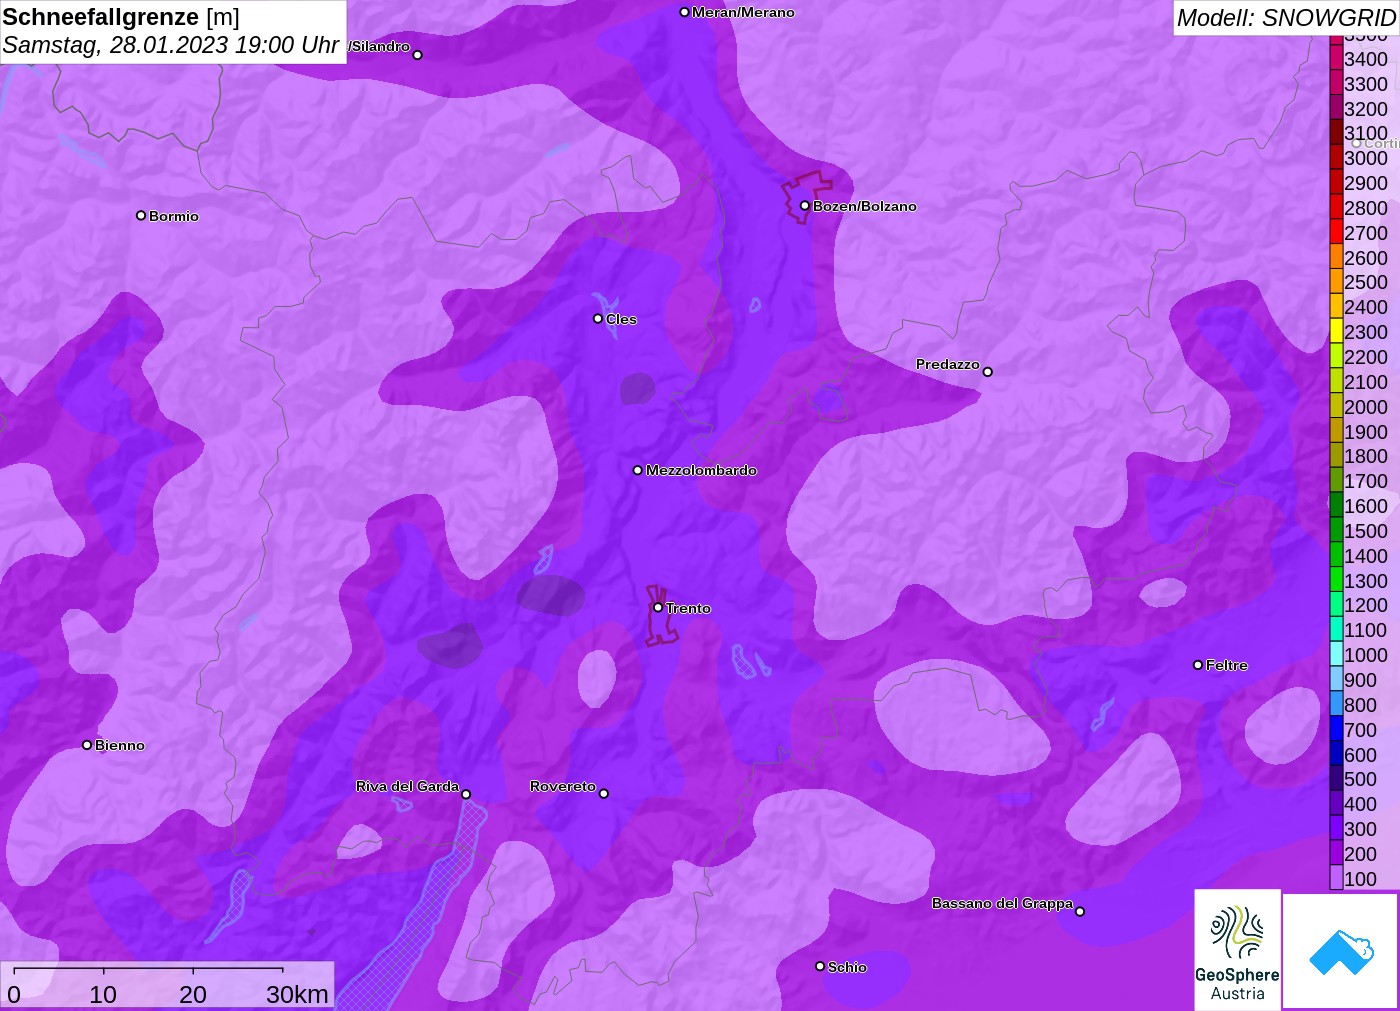
Task: Choose the 2500 m orange swatch
Action: [1336, 282]
